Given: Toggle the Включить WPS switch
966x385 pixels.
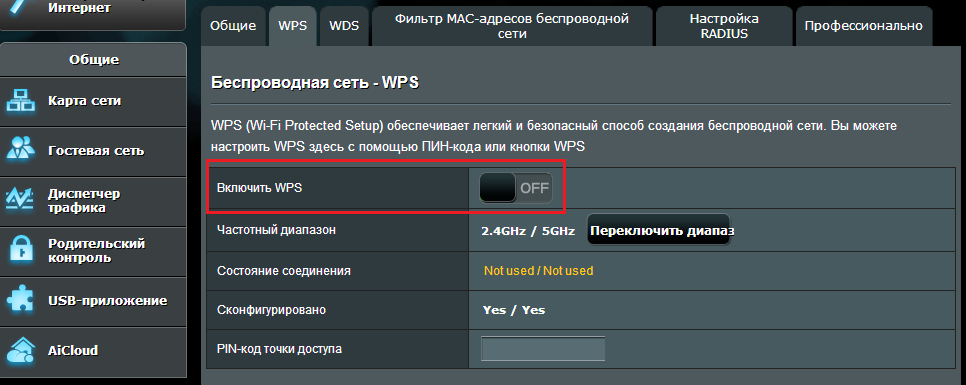Looking at the screenshot, I should click(516, 188).
